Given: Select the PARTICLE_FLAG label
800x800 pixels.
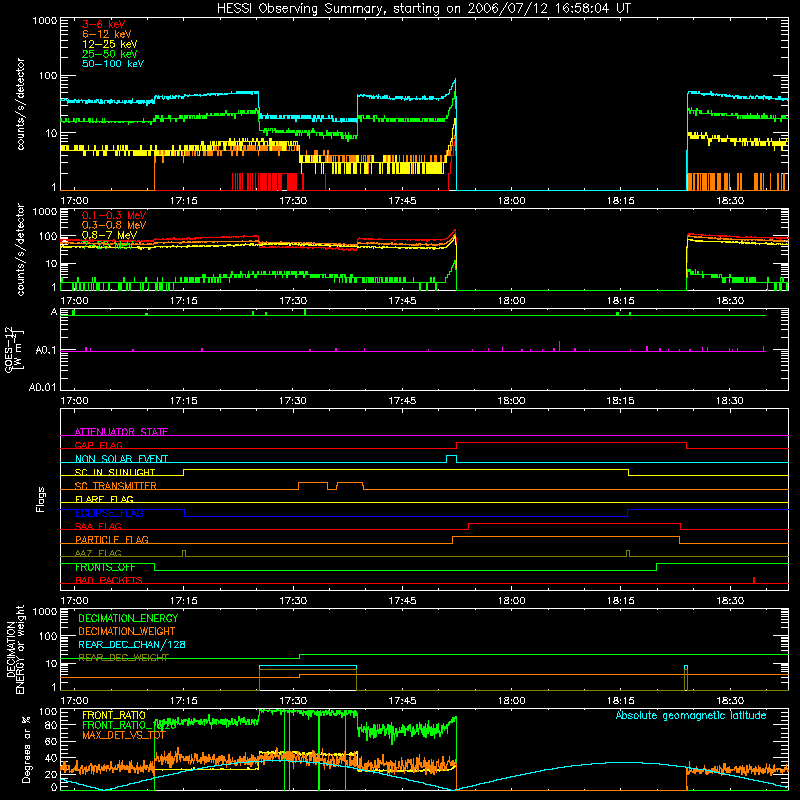Looking at the screenshot, I should pos(112,539).
